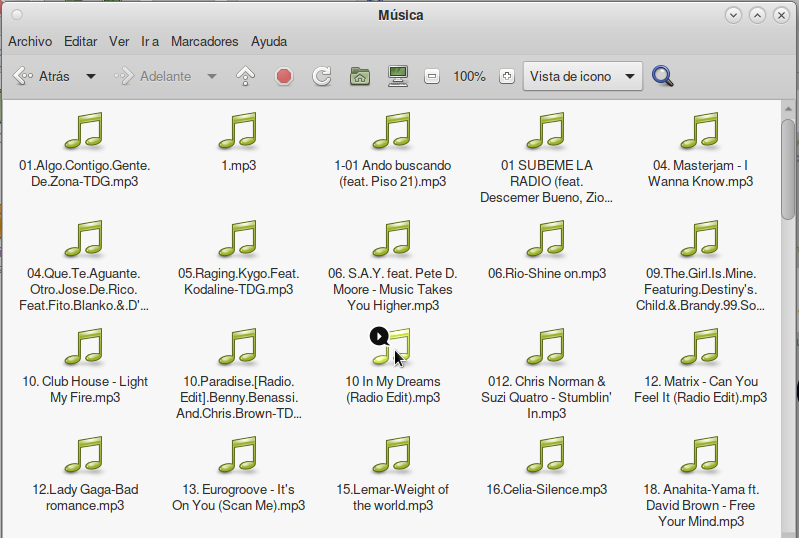
Task: Open the Vista de icono view dropdown
Action: (582, 76)
